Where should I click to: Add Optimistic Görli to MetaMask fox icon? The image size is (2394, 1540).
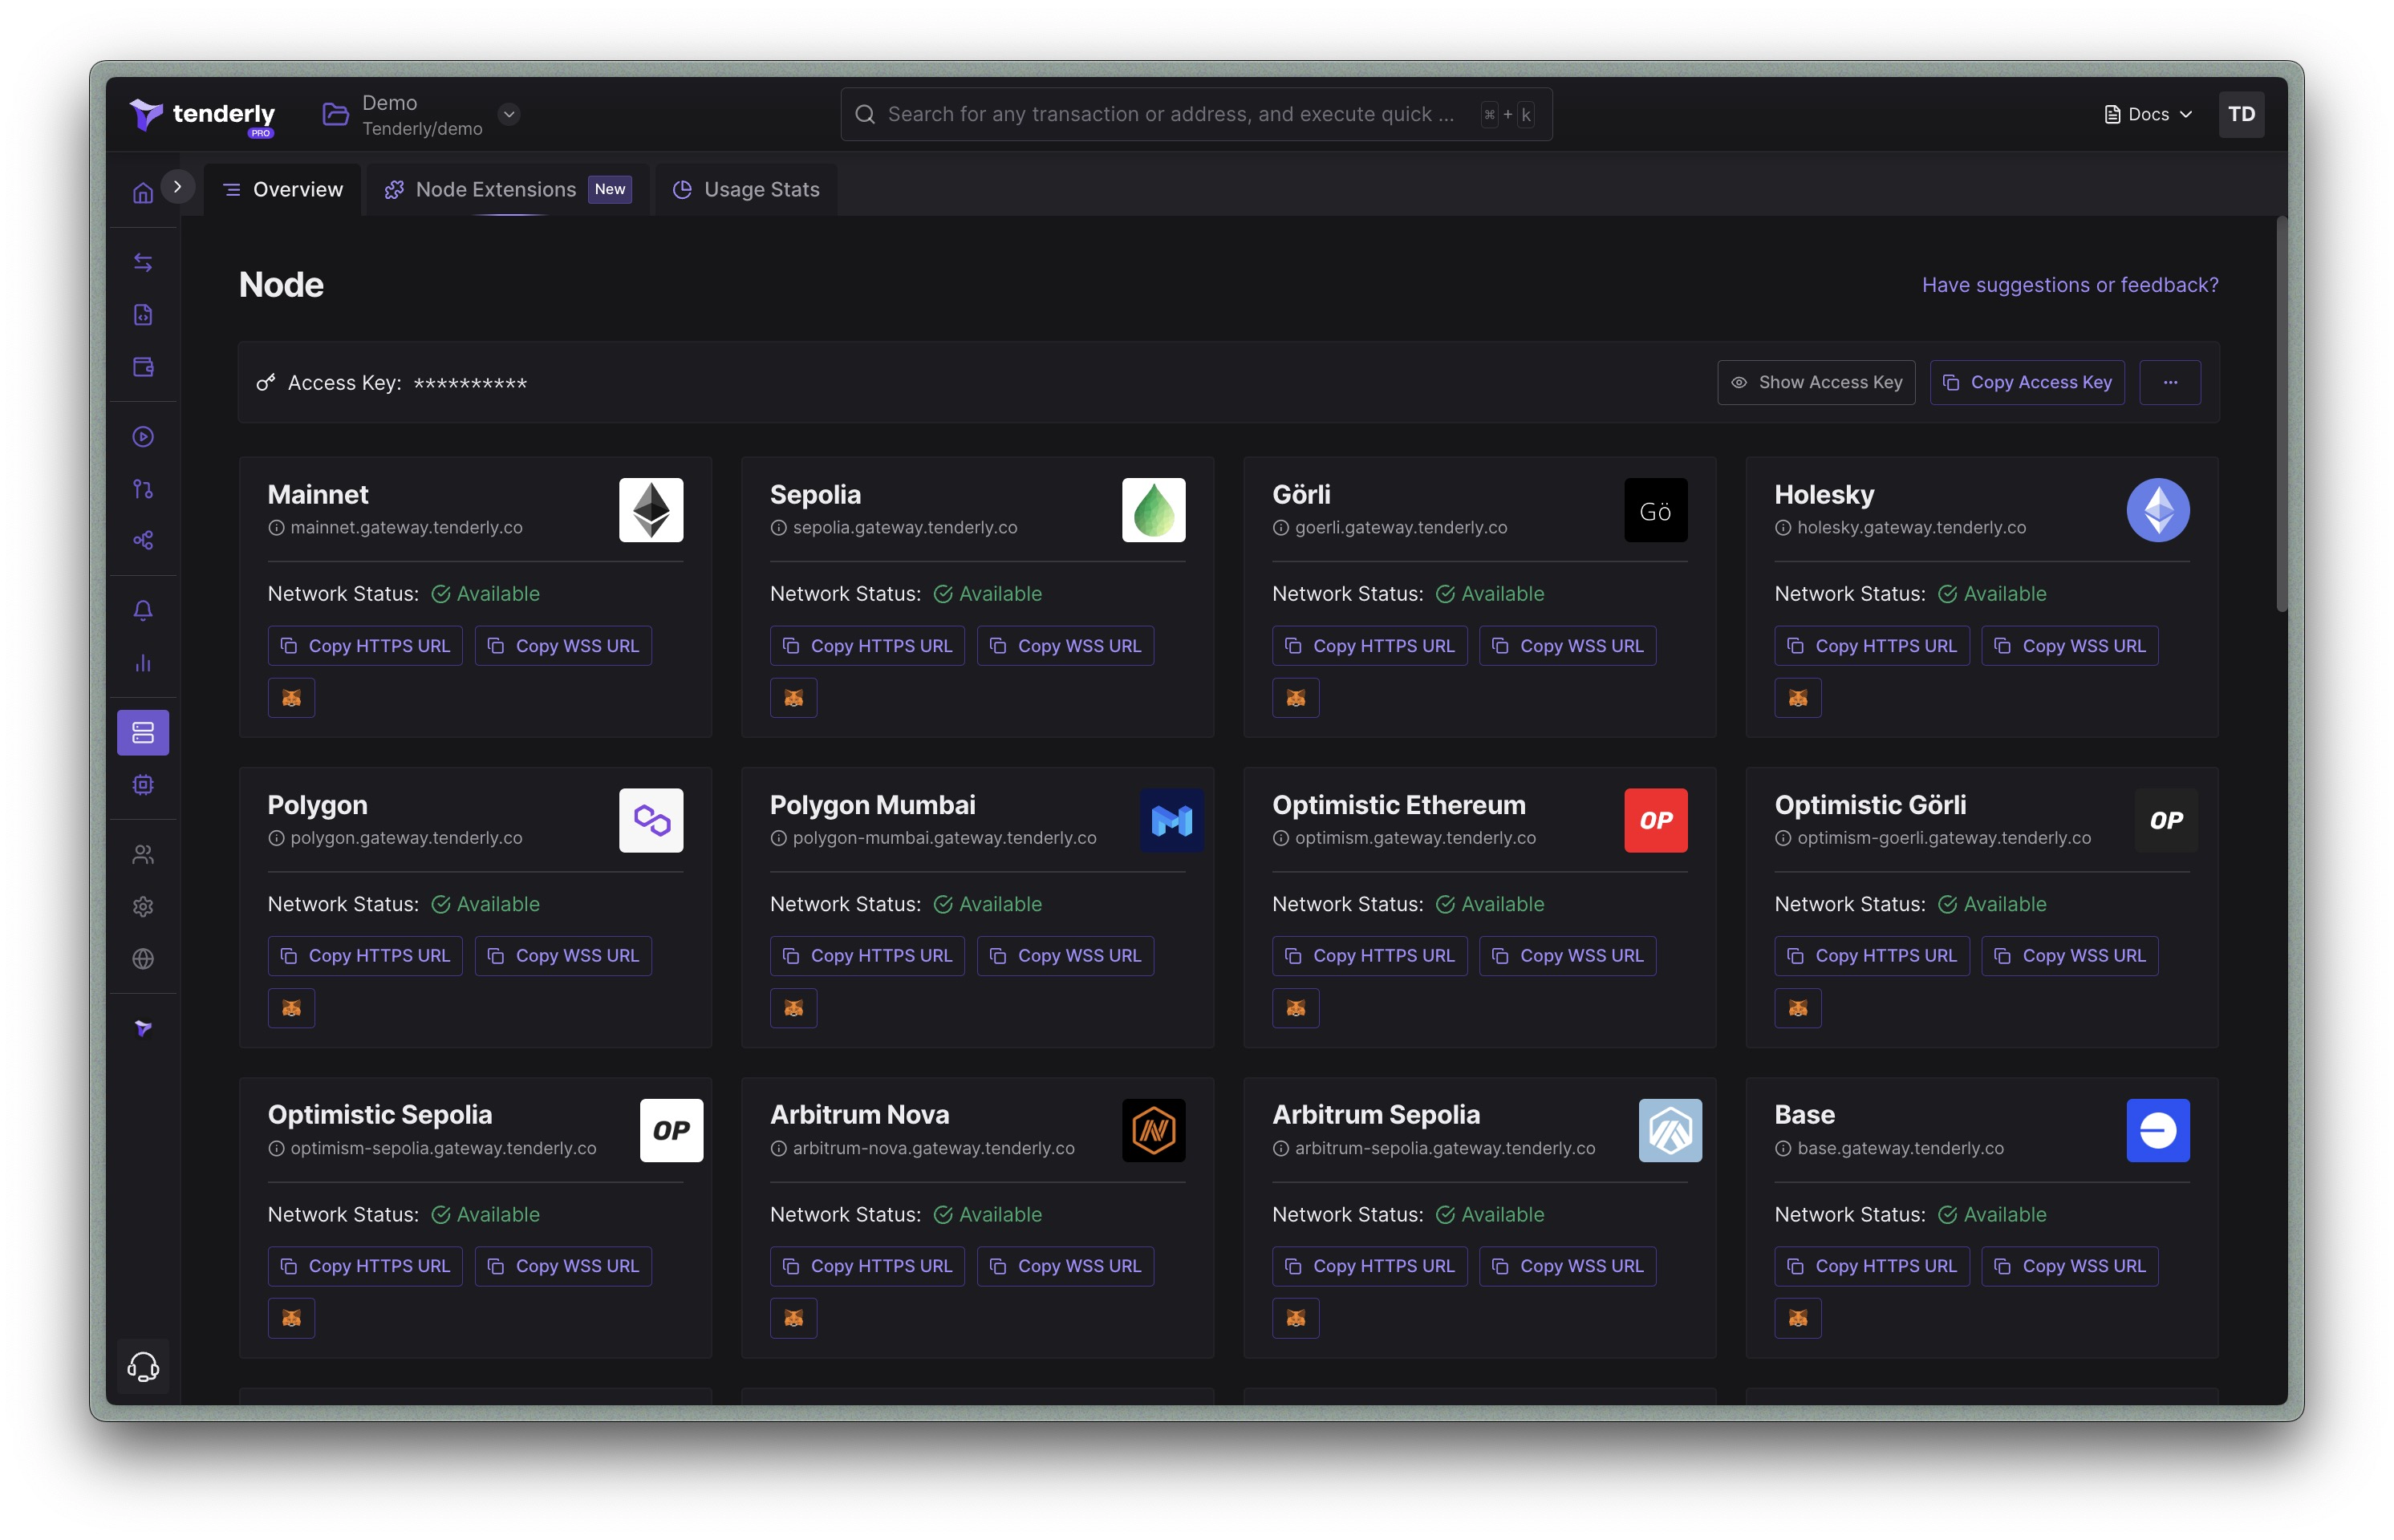pyautogui.click(x=1797, y=1008)
